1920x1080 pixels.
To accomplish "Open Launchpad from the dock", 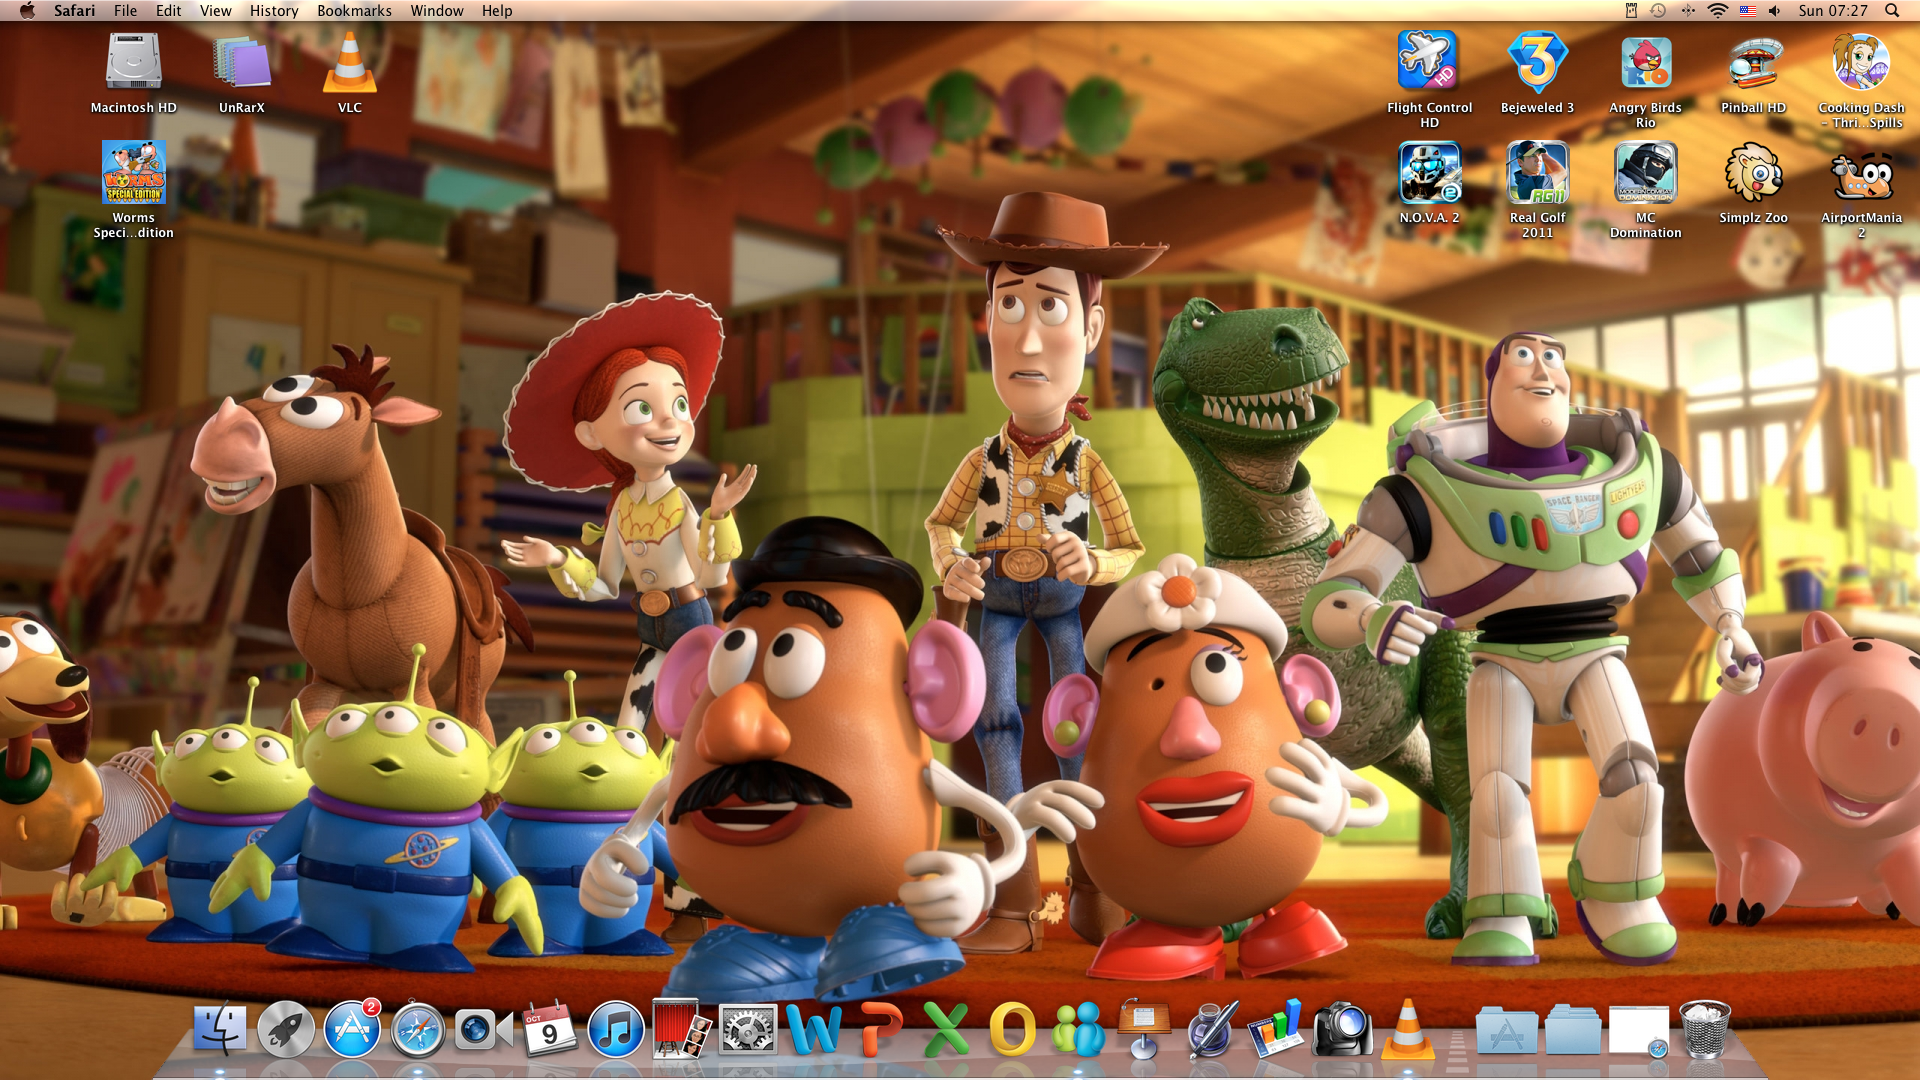I will (286, 1030).
